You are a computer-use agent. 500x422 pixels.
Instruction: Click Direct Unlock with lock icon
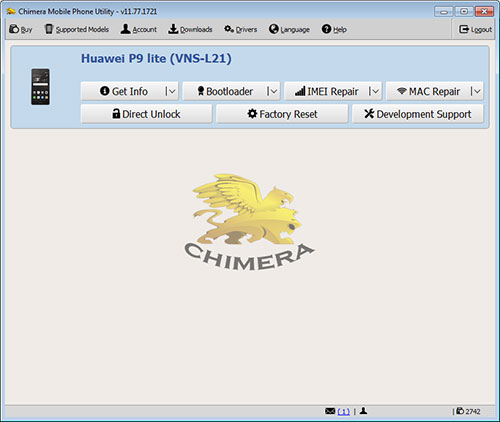(x=146, y=114)
